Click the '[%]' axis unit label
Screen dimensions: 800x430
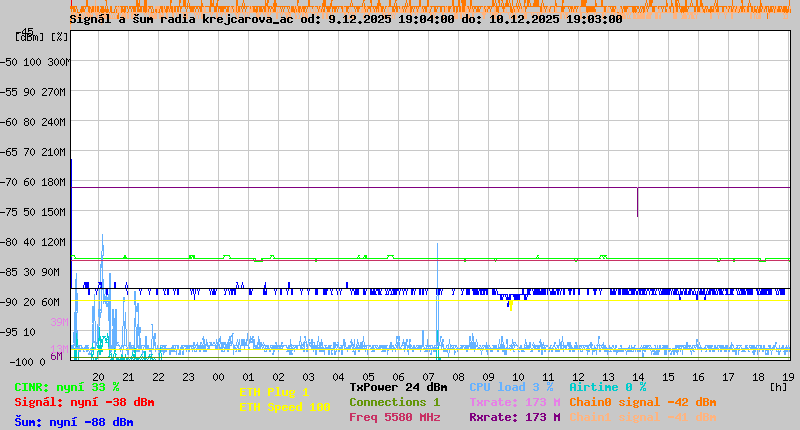tap(60, 37)
